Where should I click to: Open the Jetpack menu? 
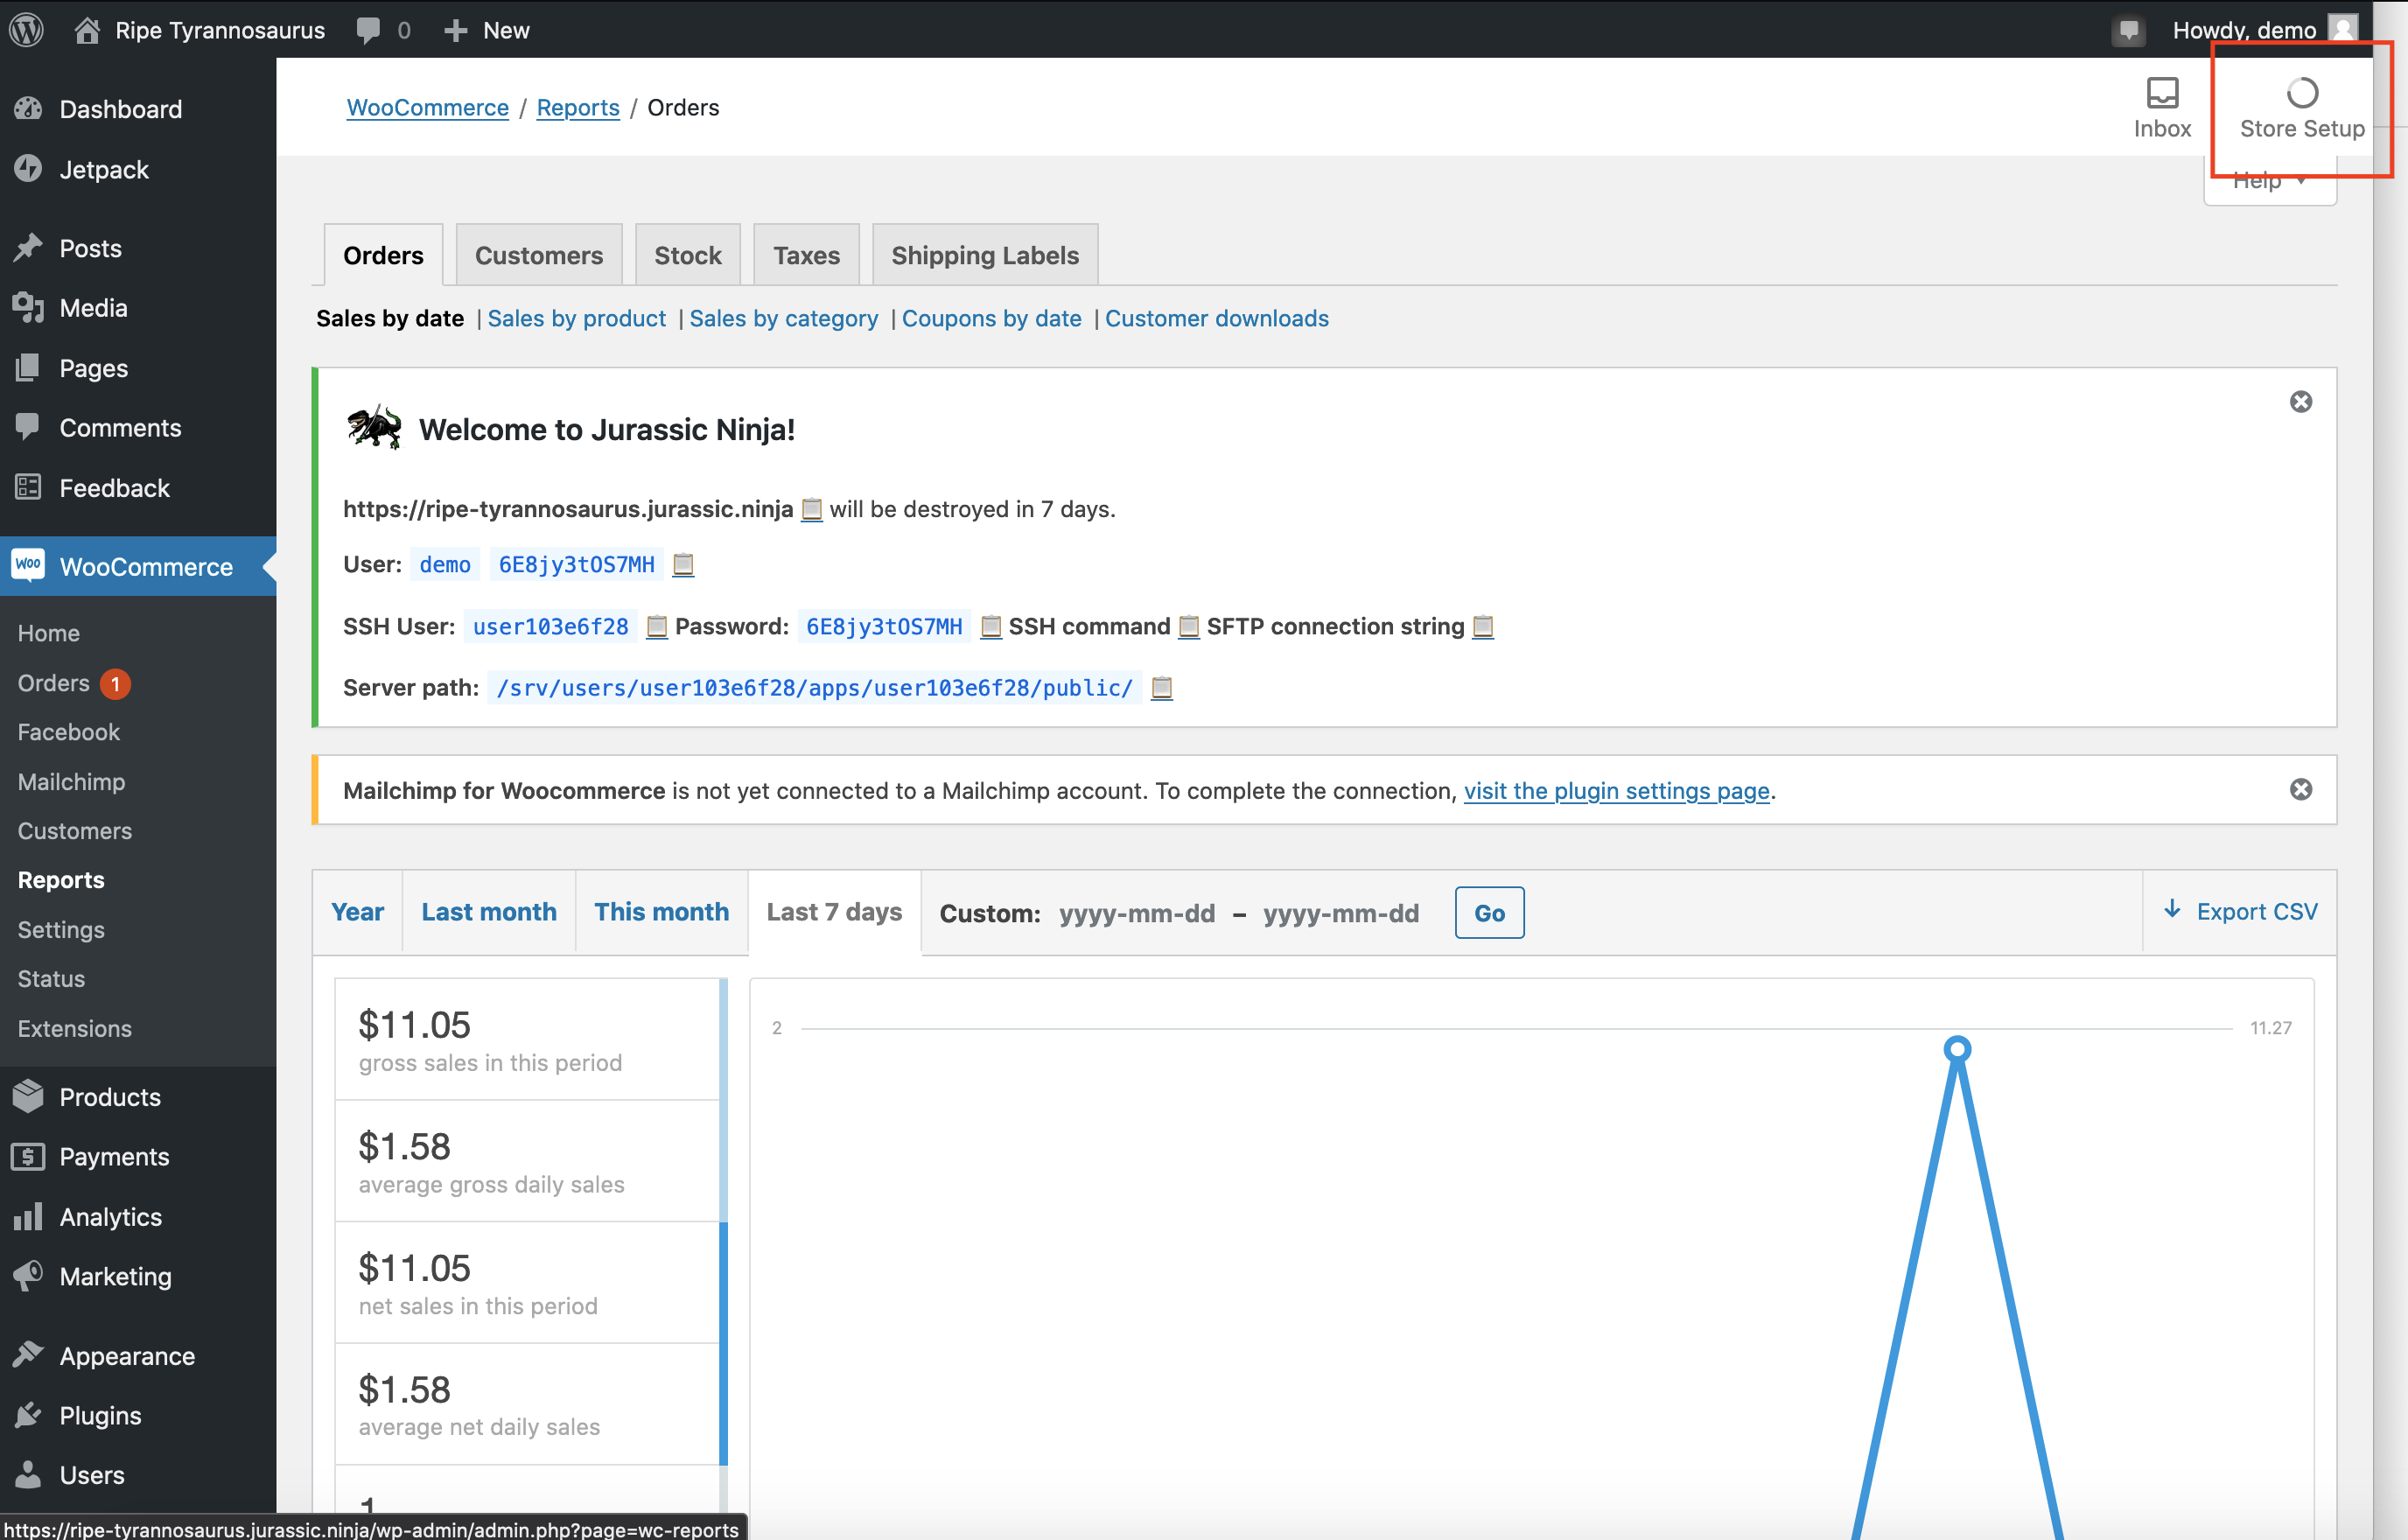click(138, 169)
